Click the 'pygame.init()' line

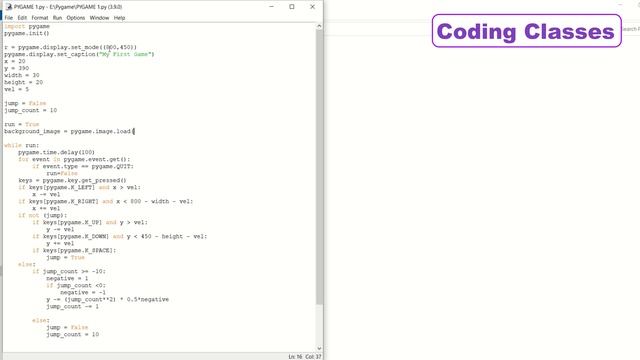pos(27,33)
